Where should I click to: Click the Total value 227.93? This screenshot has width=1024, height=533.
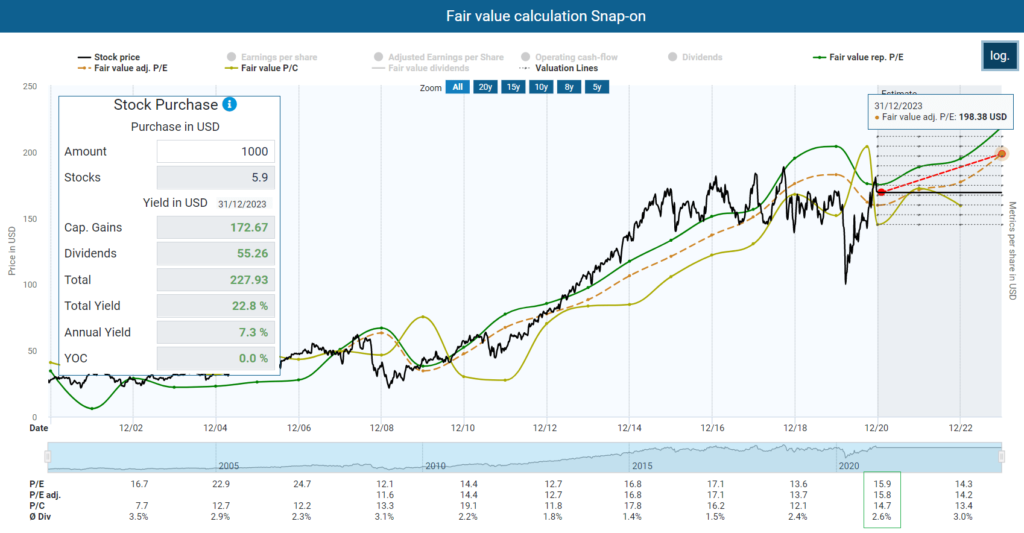tap(216, 280)
